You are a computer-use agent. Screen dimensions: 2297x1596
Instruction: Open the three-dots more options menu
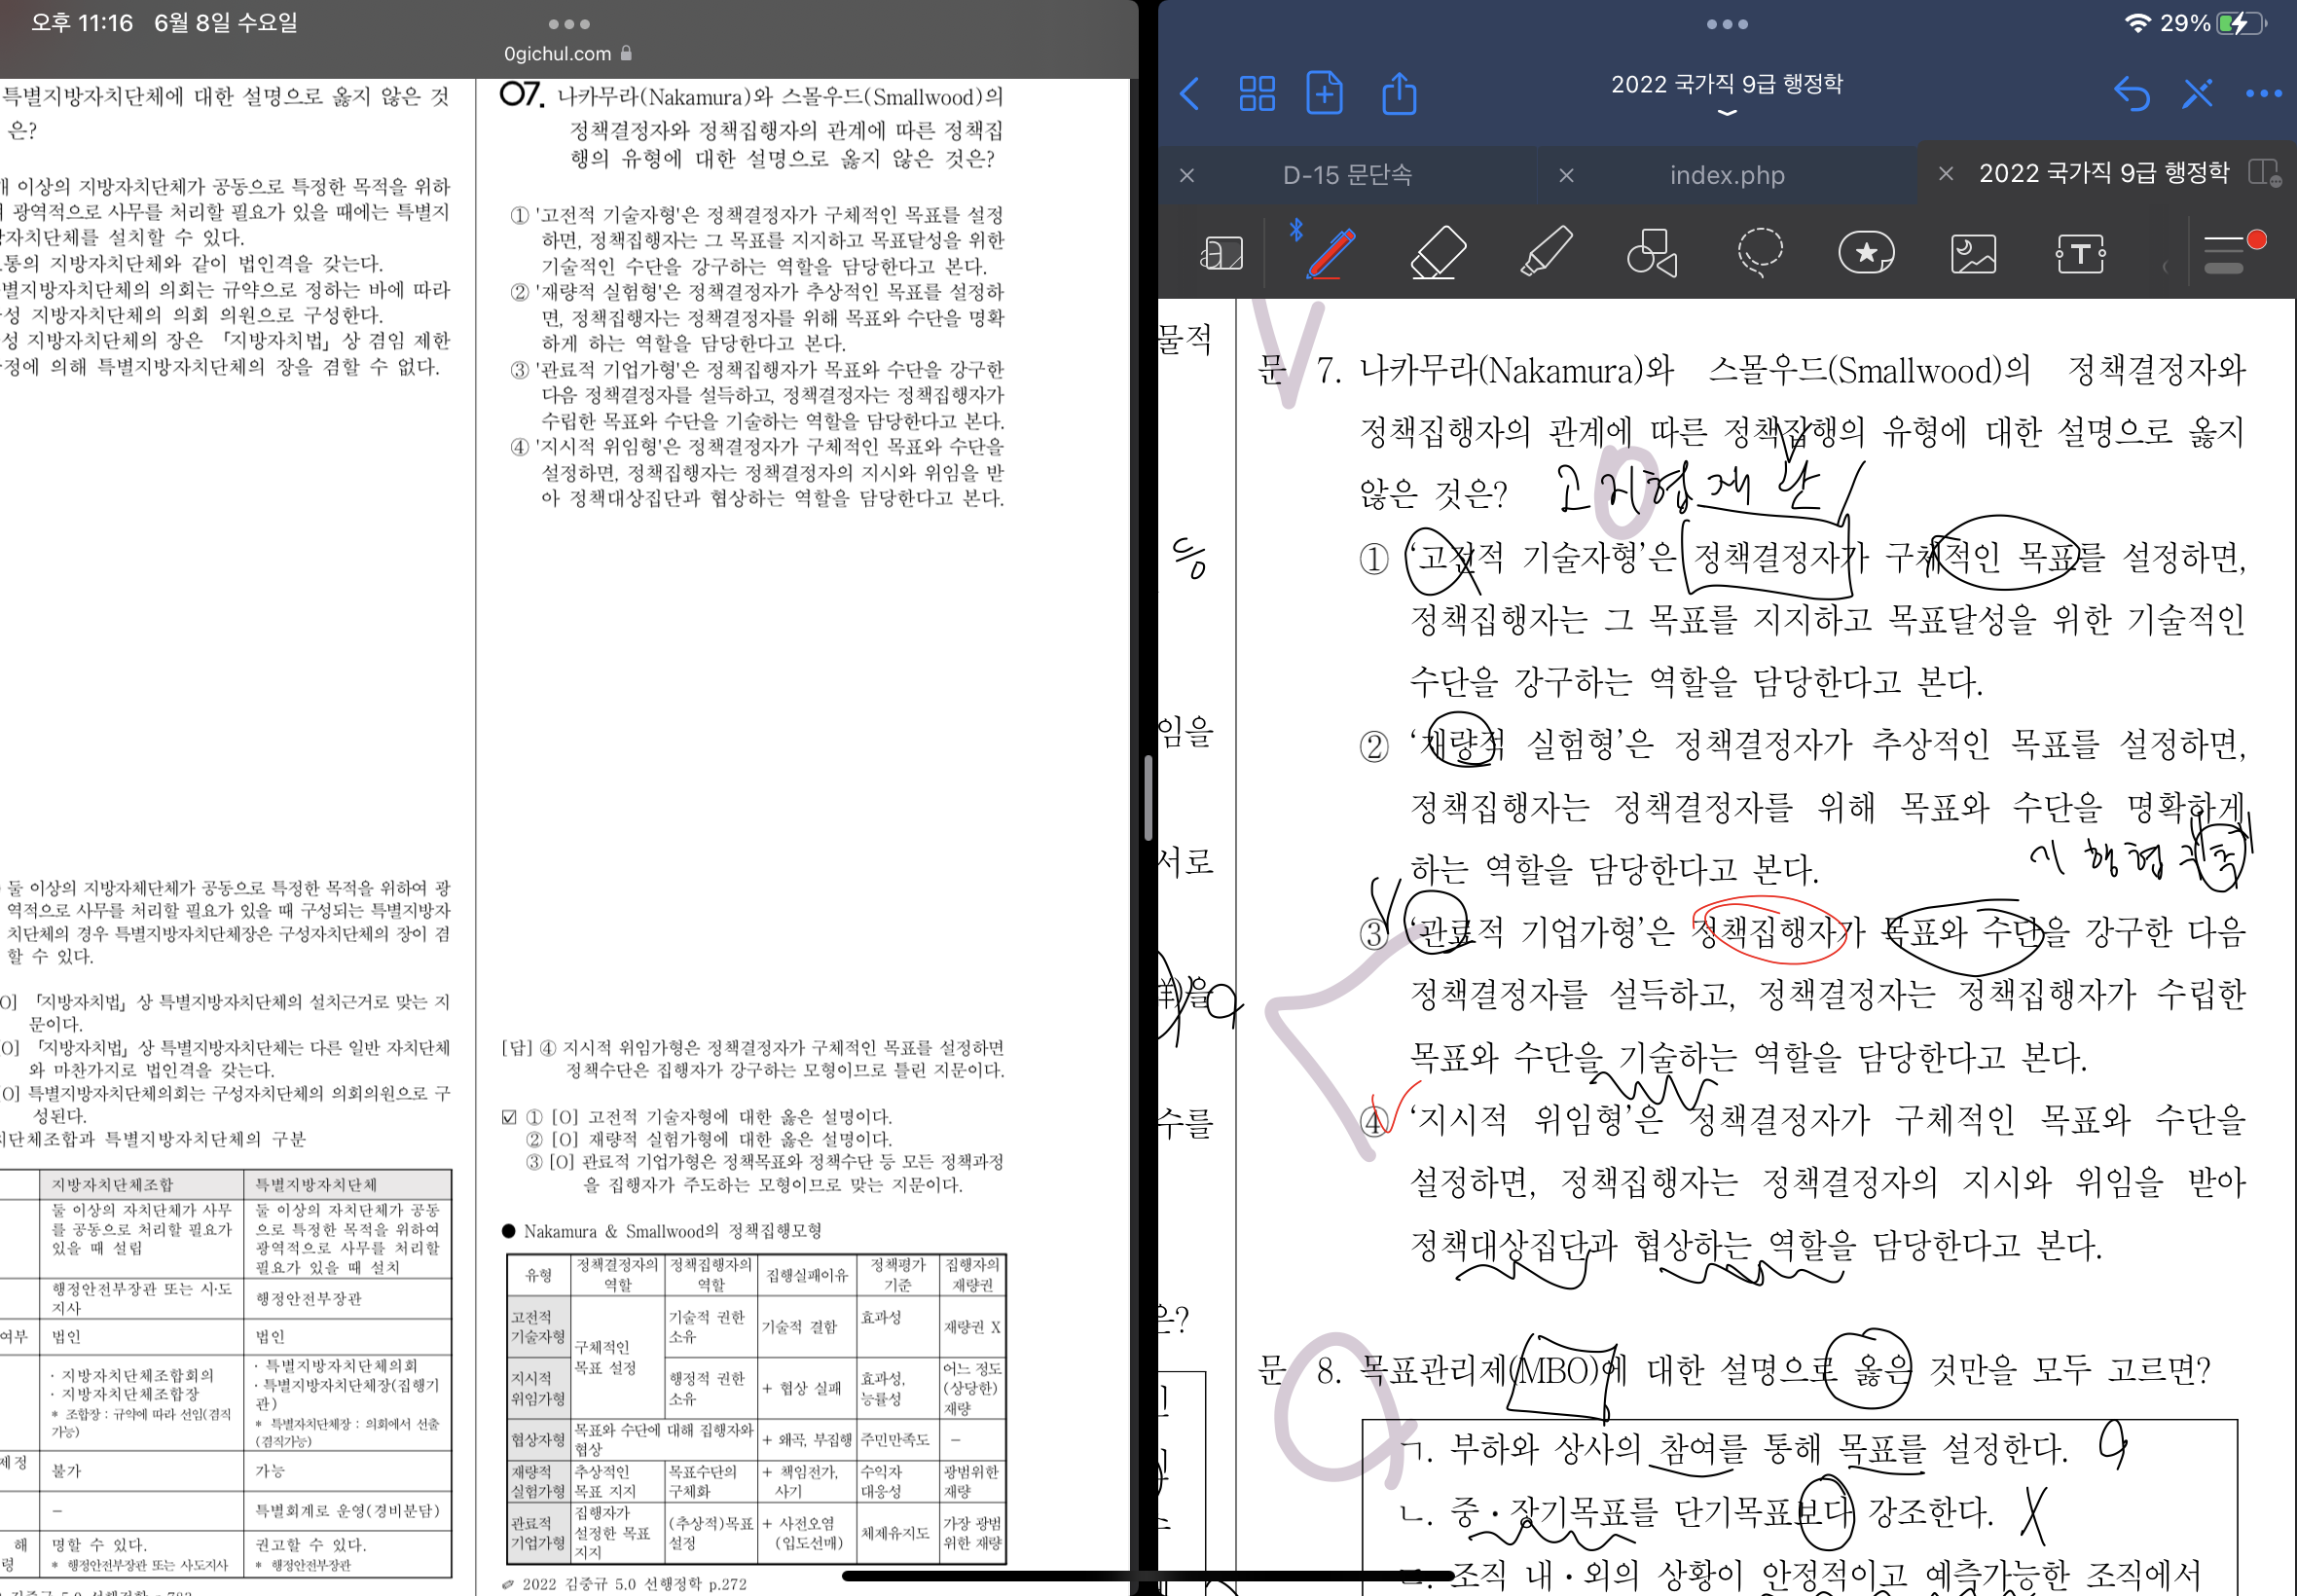coord(2263,94)
